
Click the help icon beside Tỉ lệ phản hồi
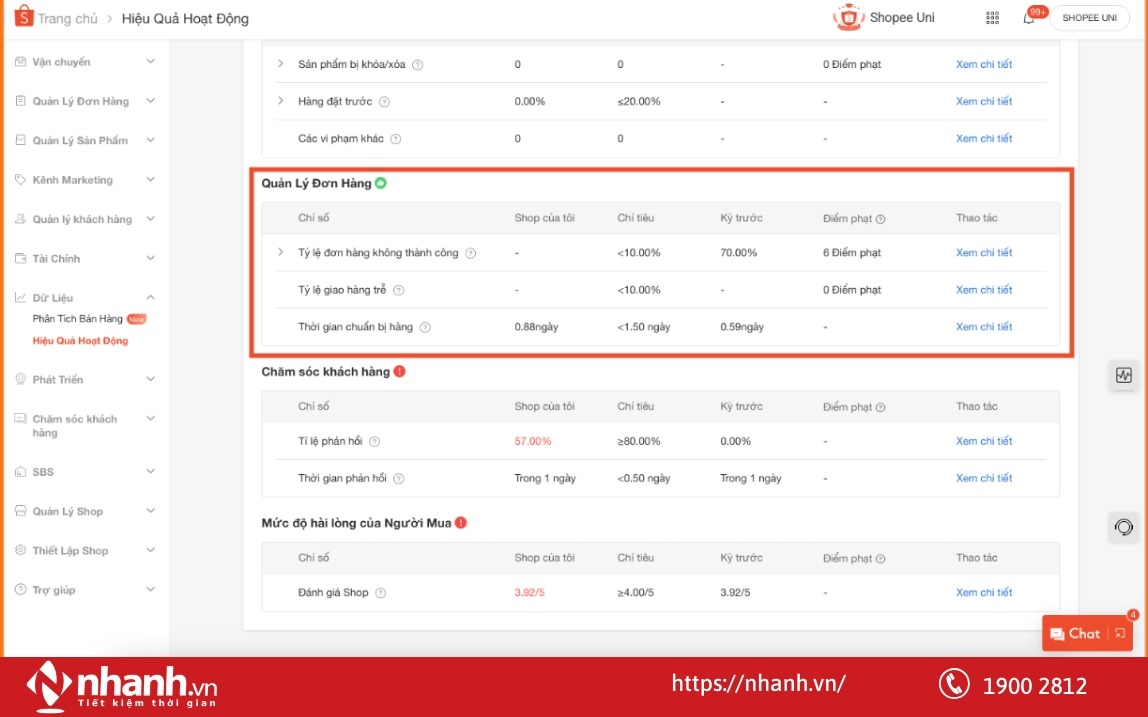(x=374, y=441)
